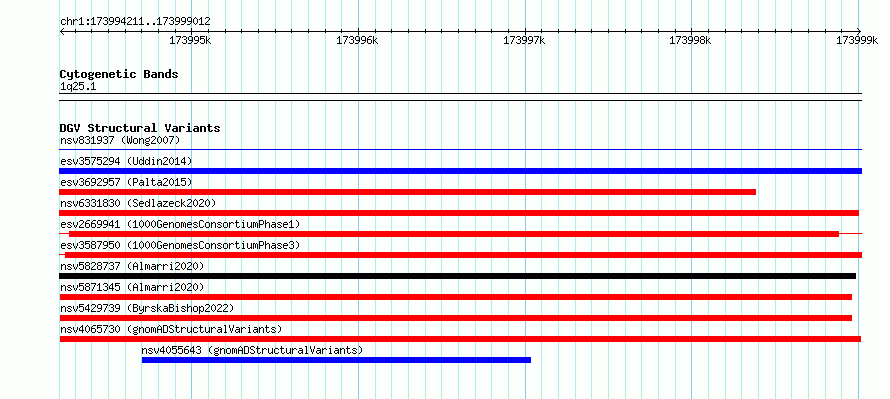Click the short blue nsv4055643 bar

336,360
